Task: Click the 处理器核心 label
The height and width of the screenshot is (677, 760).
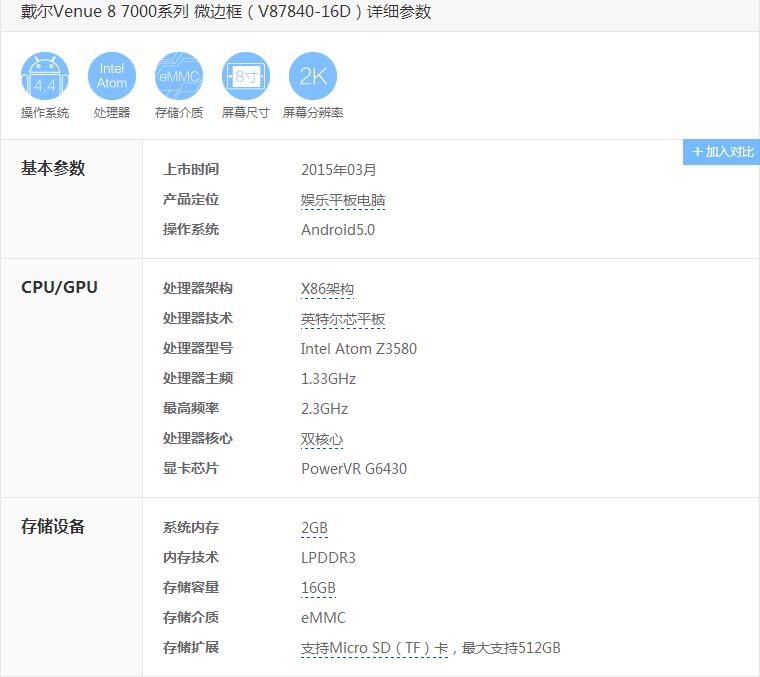Action: click(198, 439)
